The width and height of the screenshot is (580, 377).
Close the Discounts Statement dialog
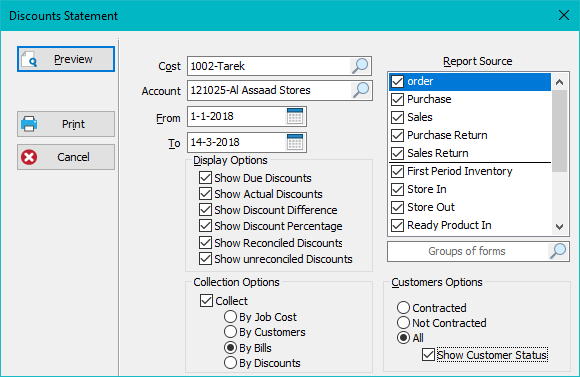point(564,16)
